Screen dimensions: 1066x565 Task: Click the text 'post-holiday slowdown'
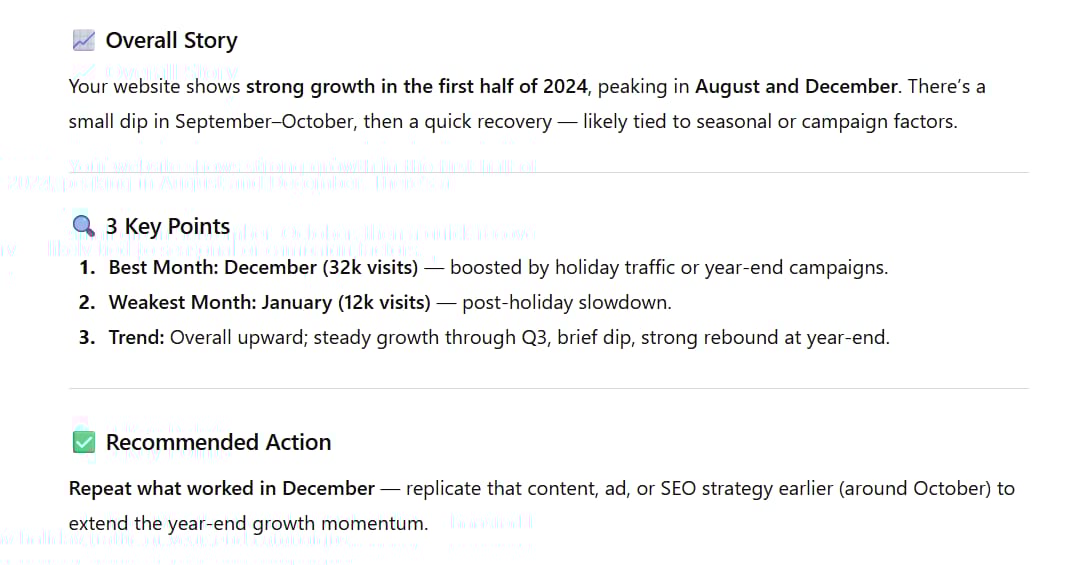coord(564,302)
